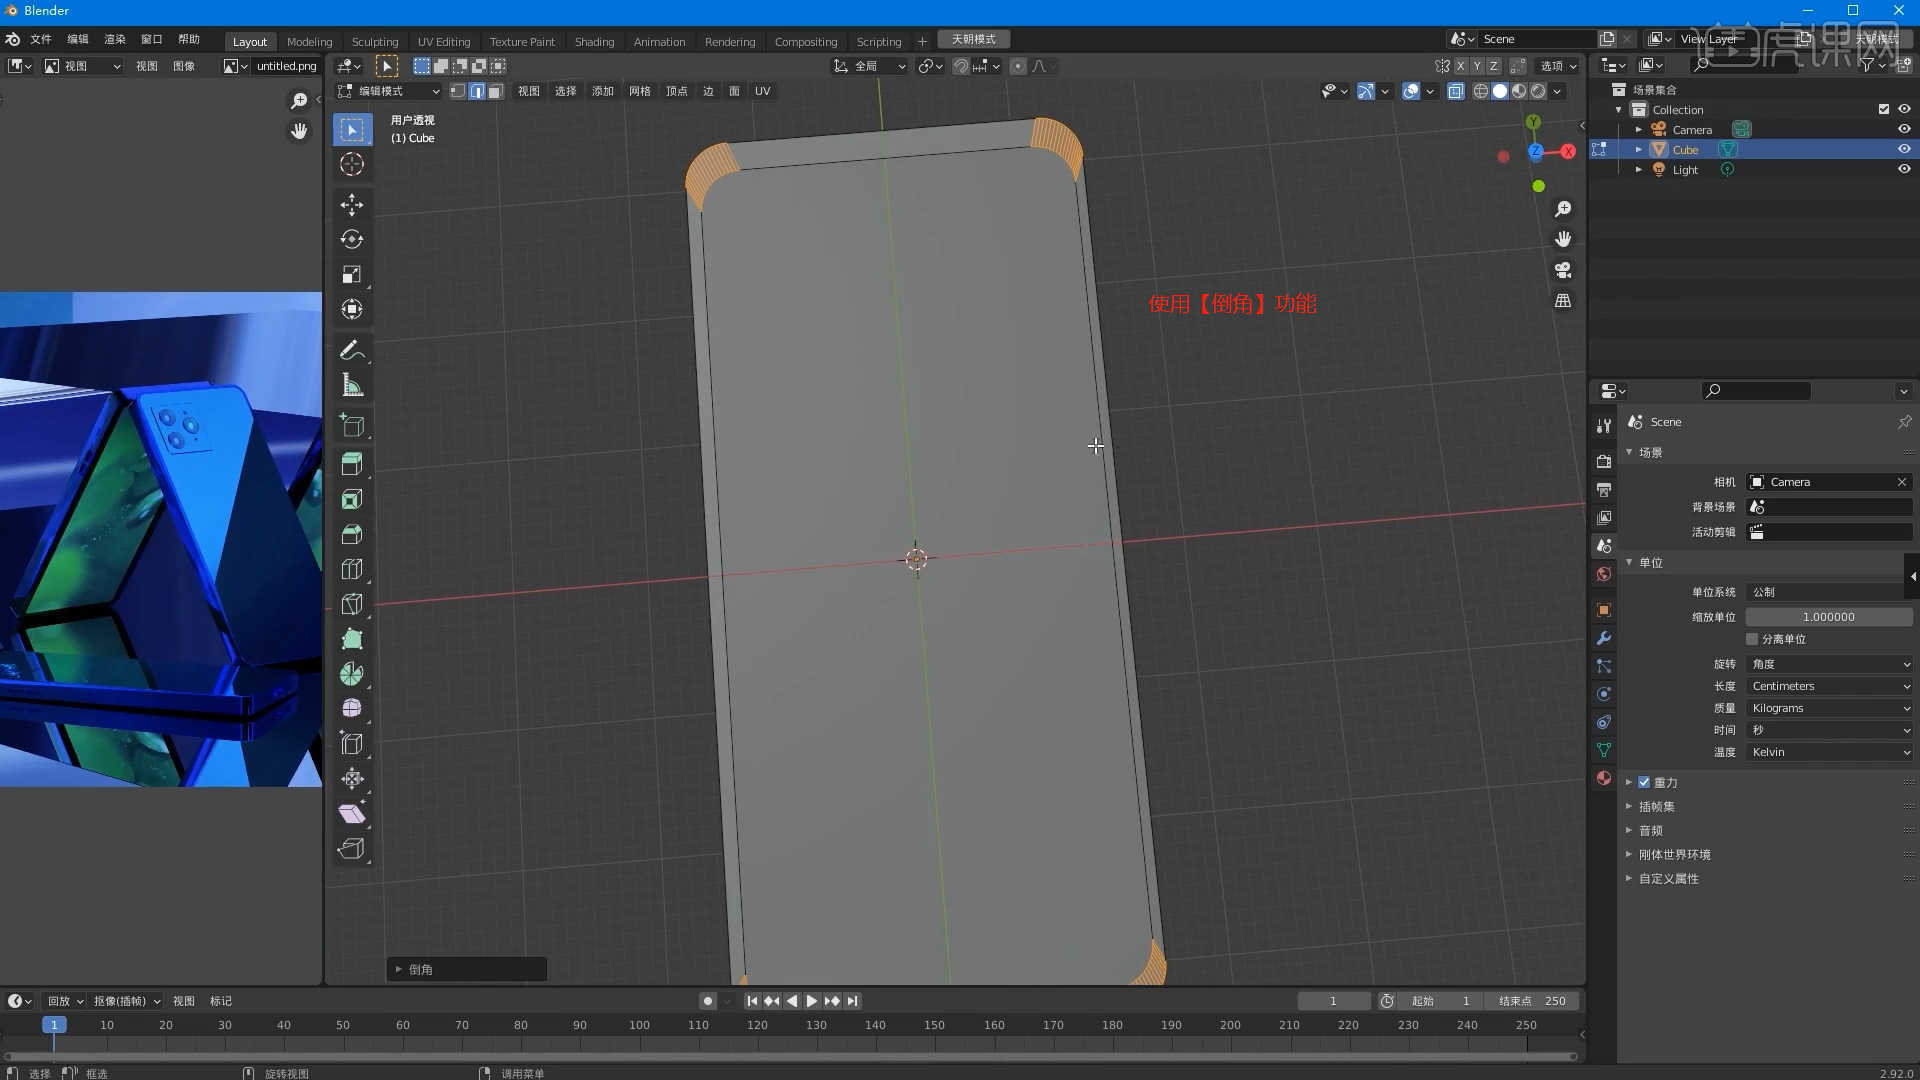Select the Loop Cut tool
1920x1080 pixels.
(352, 569)
